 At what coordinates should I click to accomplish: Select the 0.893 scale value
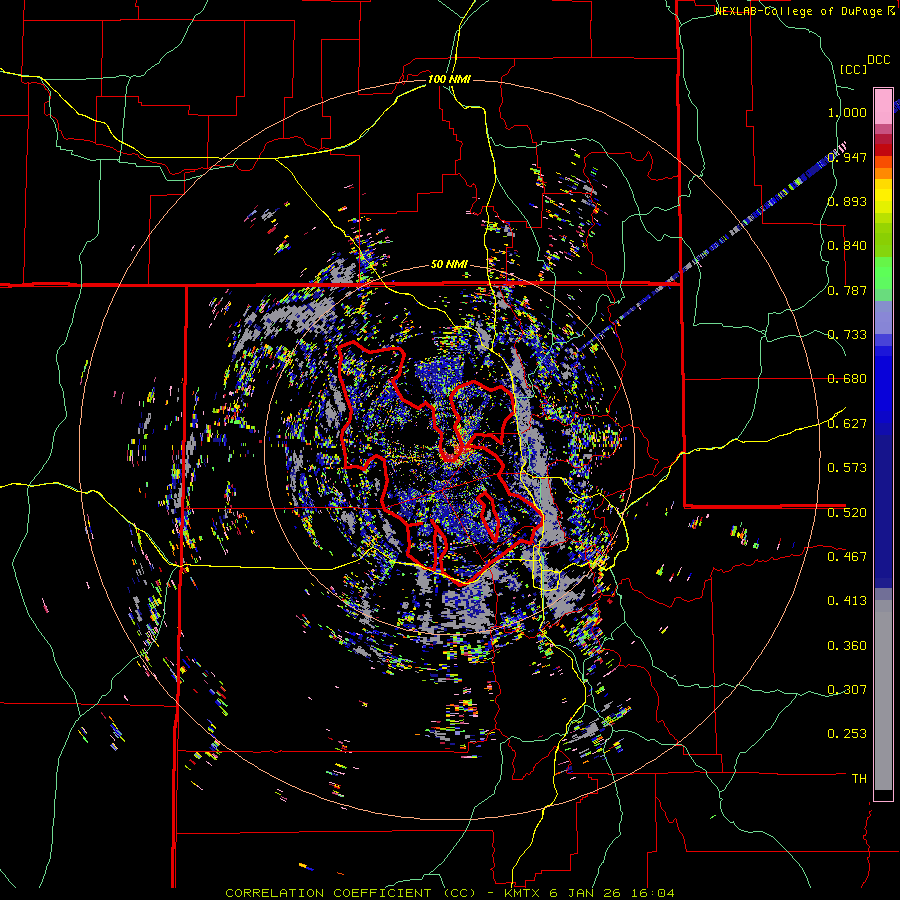pyautogui.click(x=847, y=201)
